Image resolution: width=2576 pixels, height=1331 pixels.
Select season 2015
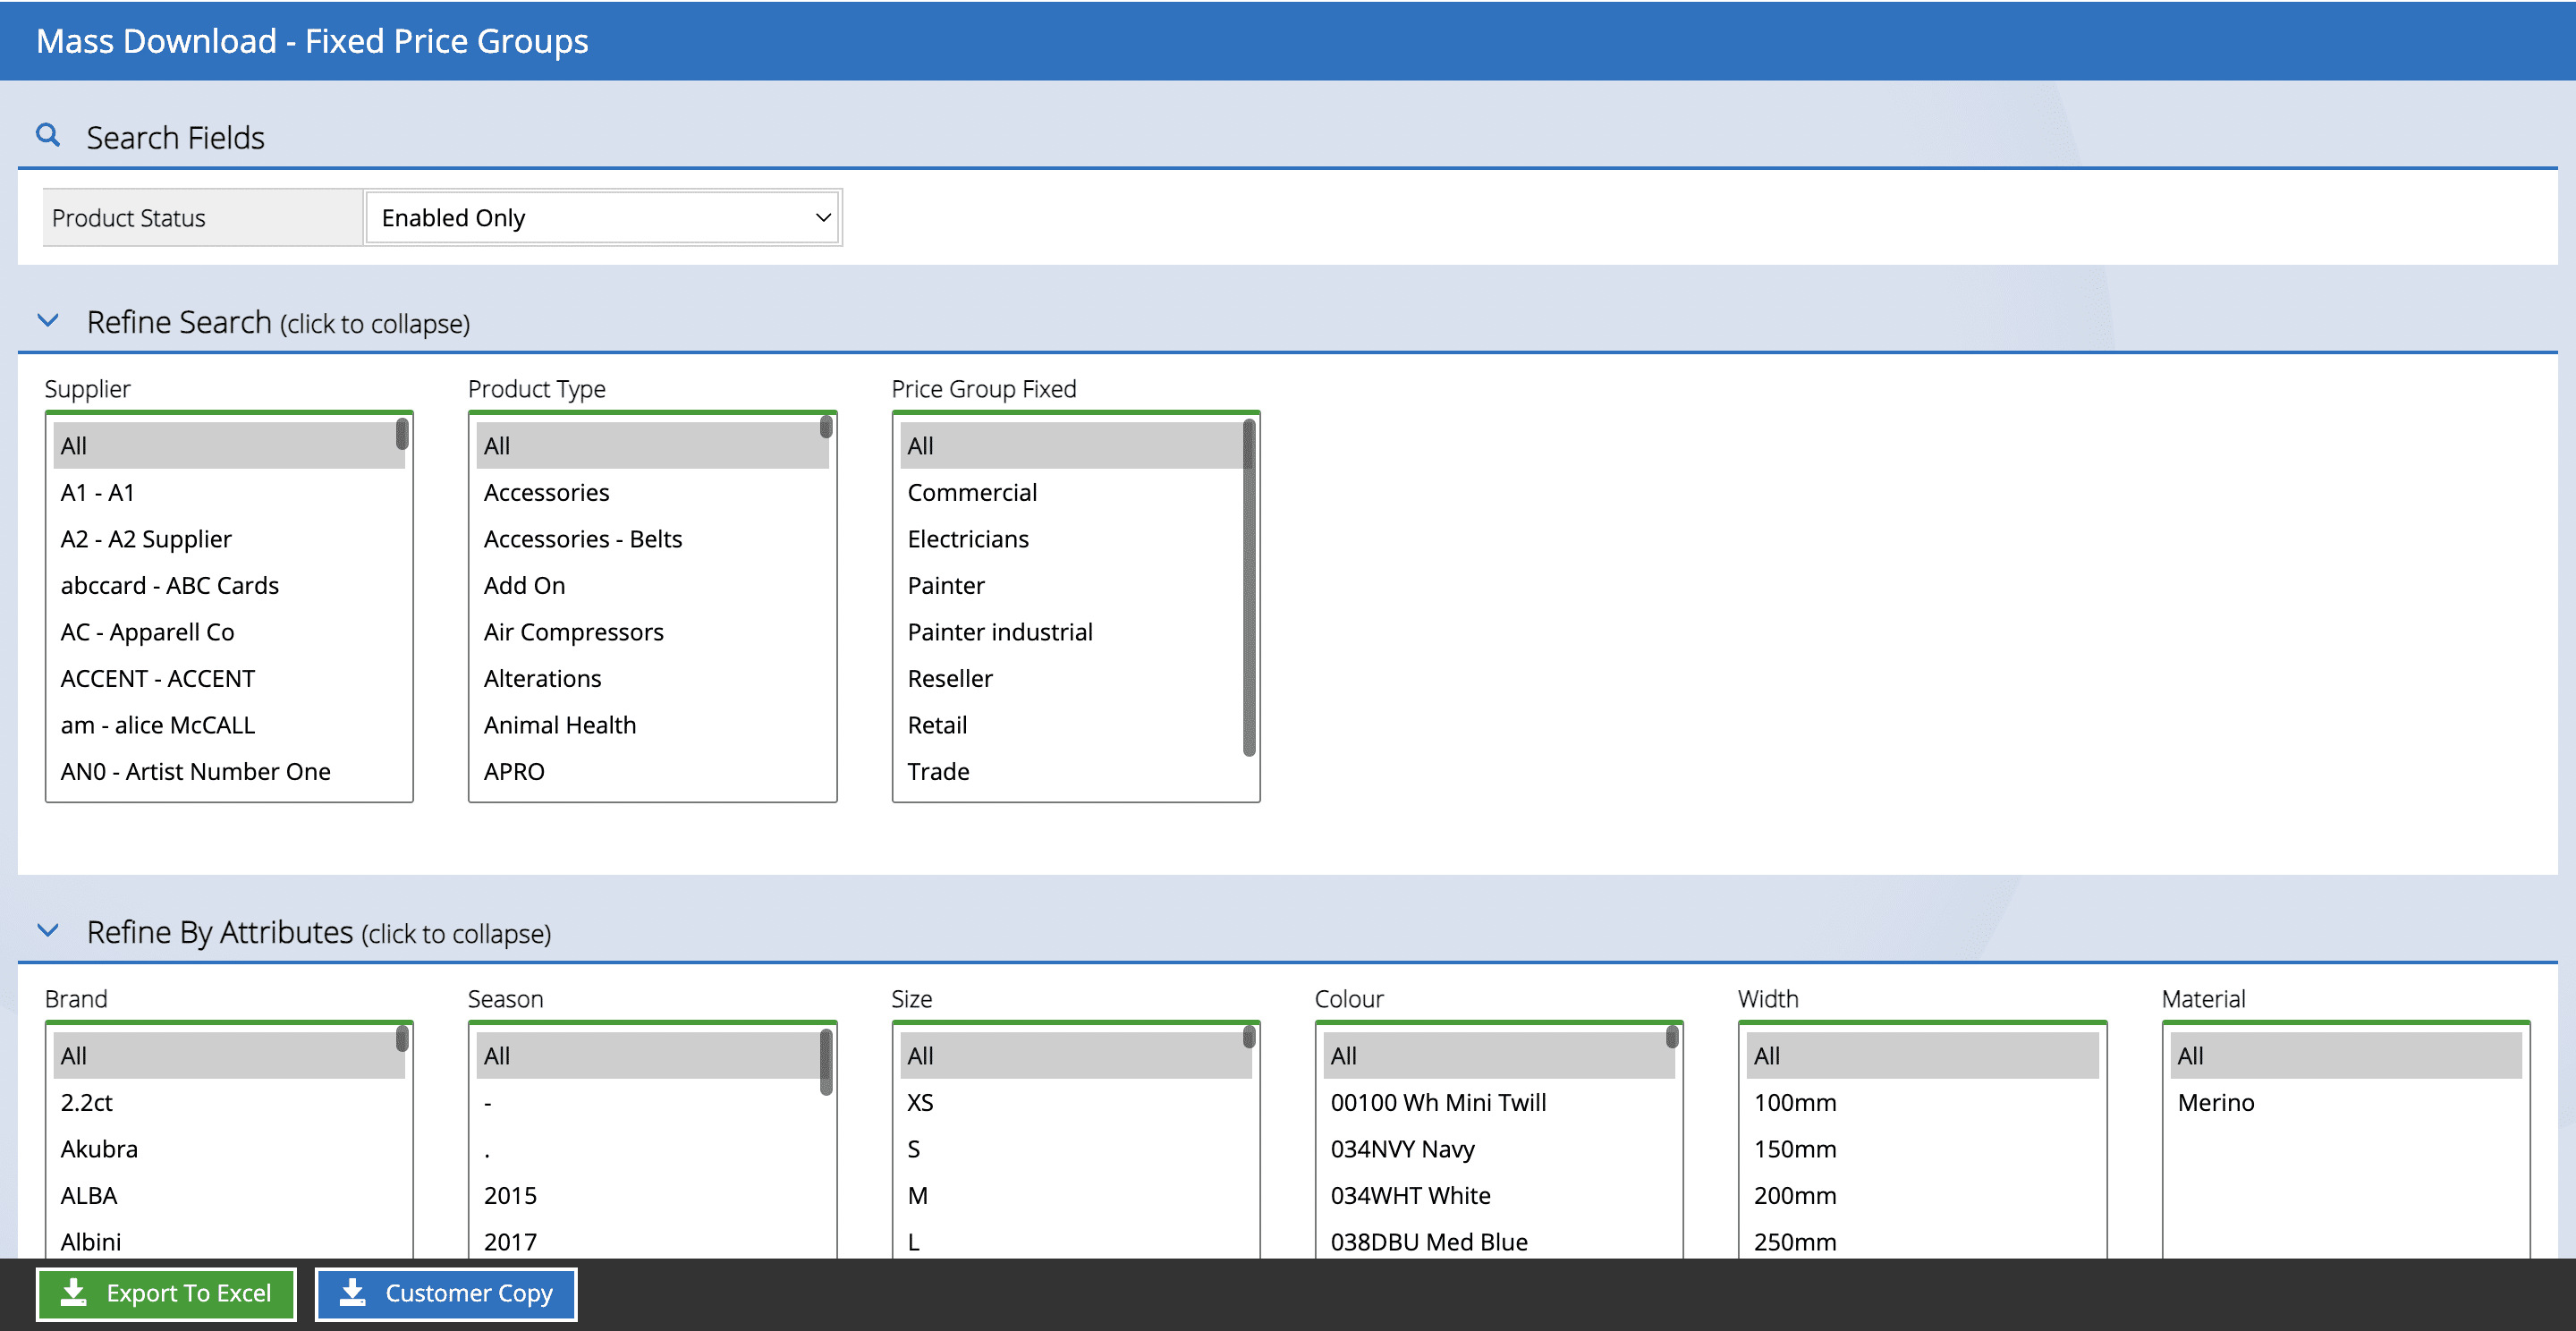pos(652,1195)
